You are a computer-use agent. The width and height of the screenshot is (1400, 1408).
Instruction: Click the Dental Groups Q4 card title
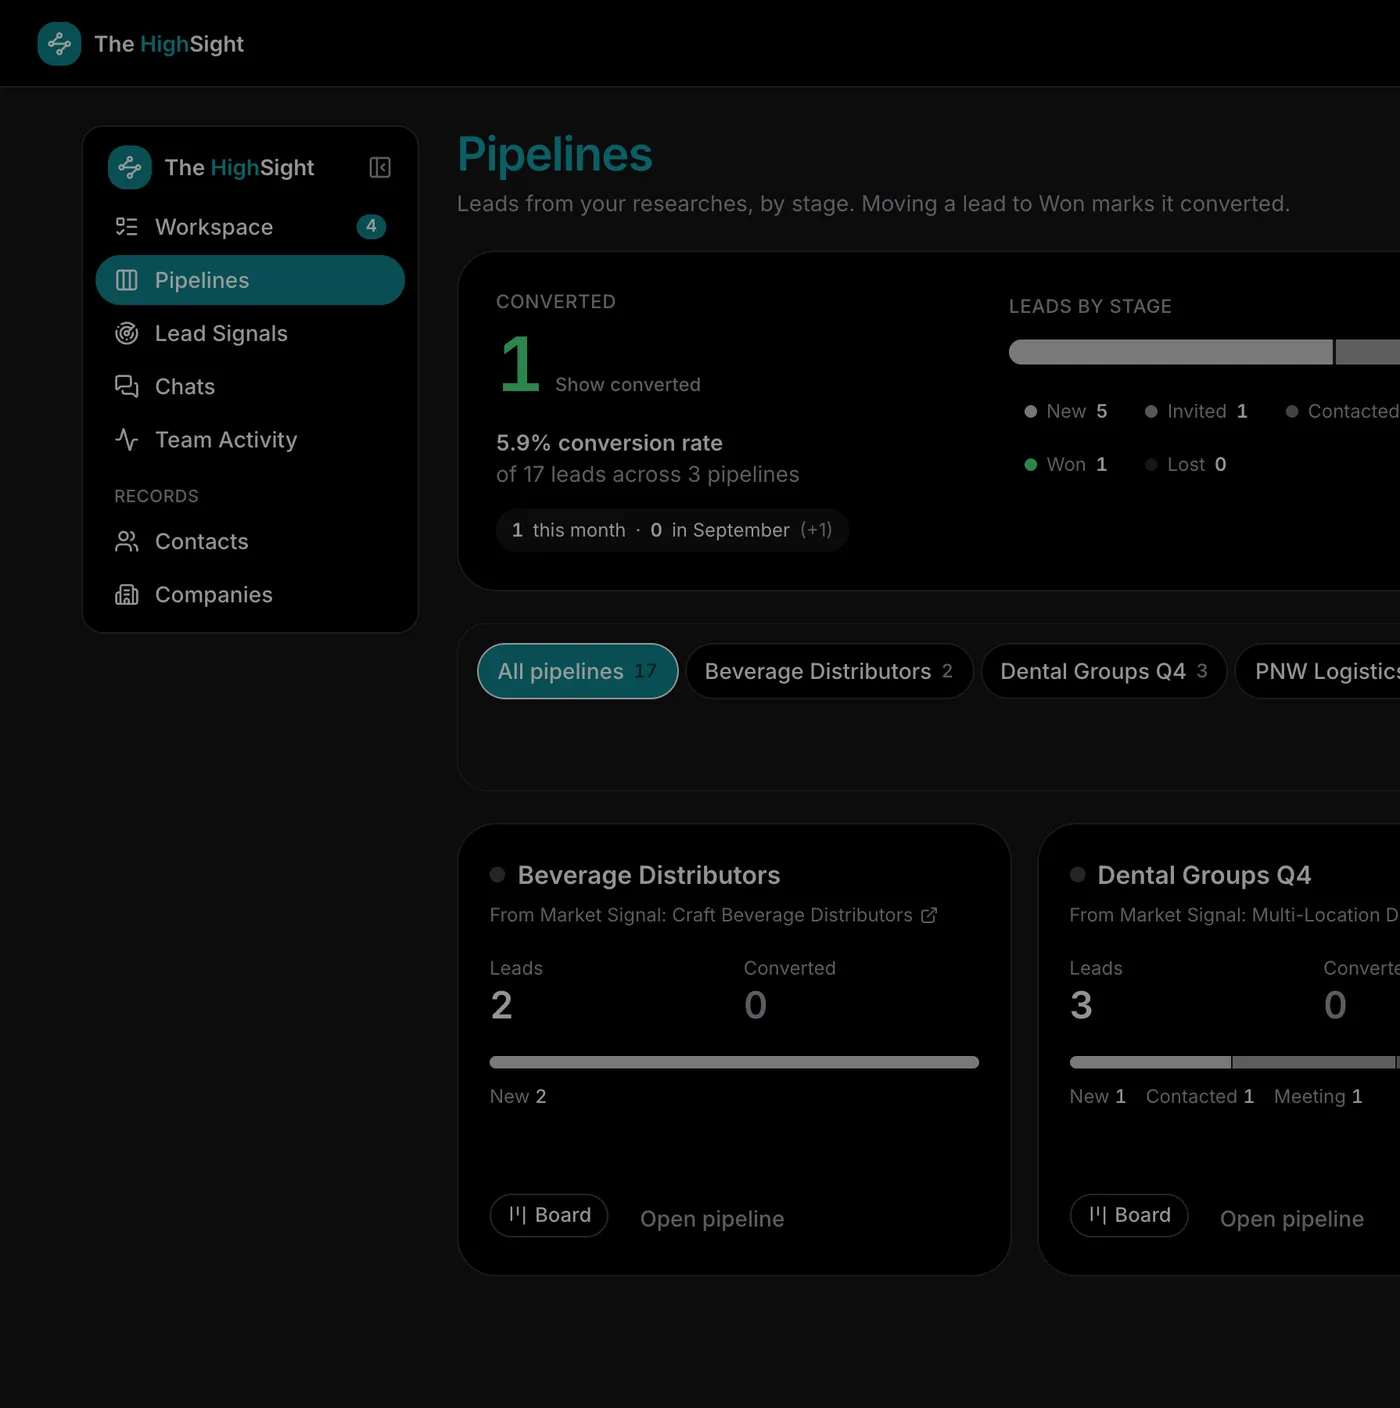(1204, 875)
